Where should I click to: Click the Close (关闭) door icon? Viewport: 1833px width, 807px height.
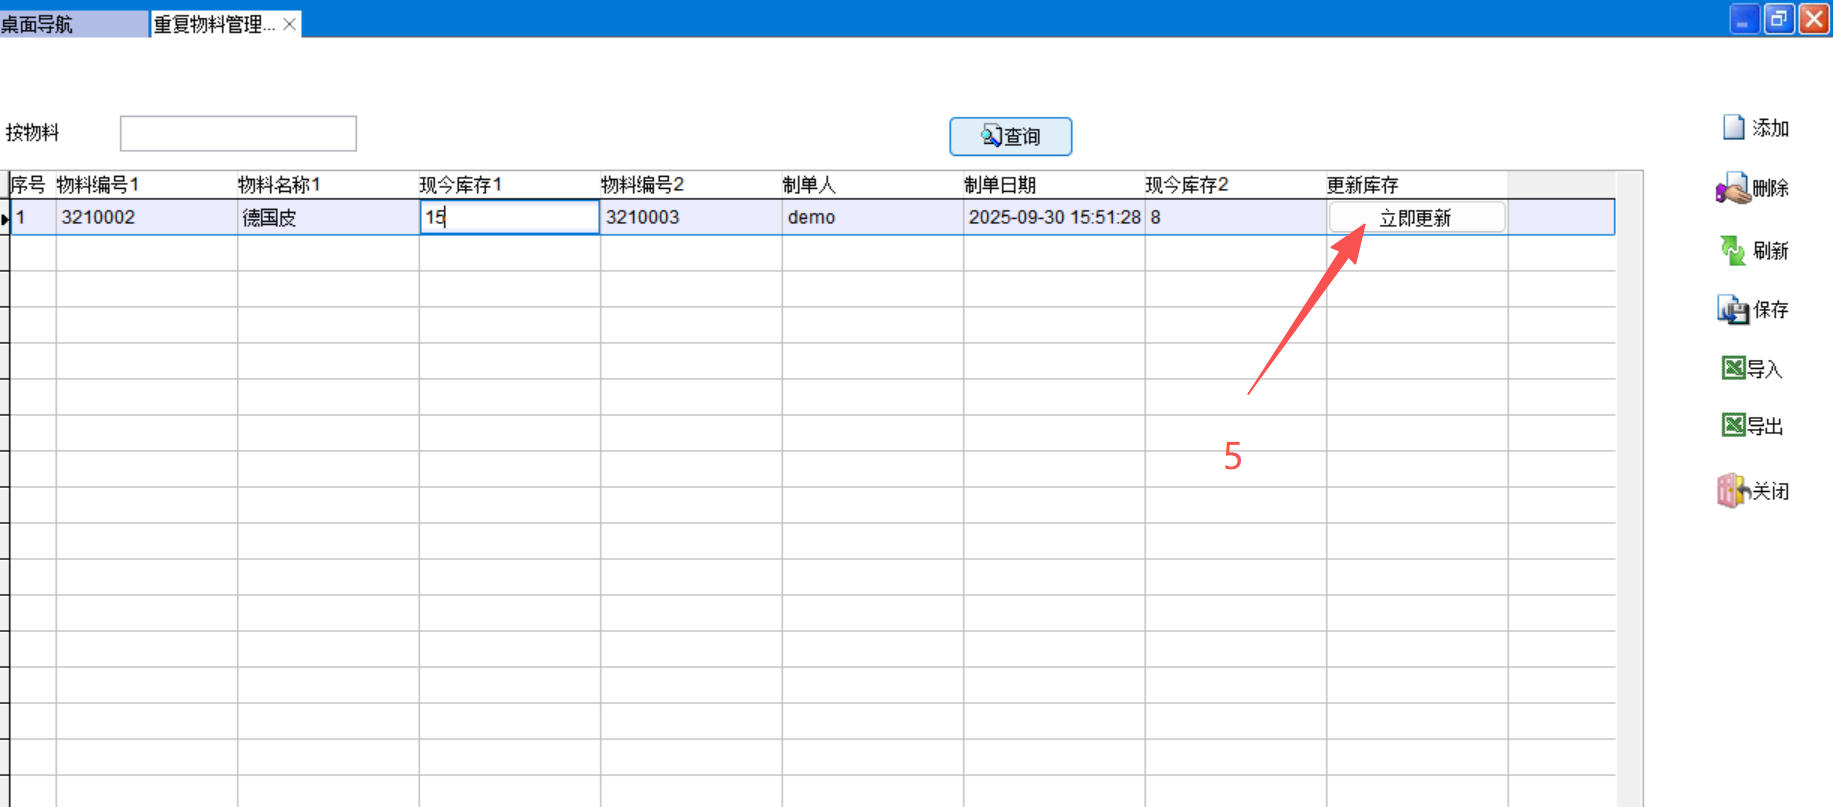click(1732, 491)
